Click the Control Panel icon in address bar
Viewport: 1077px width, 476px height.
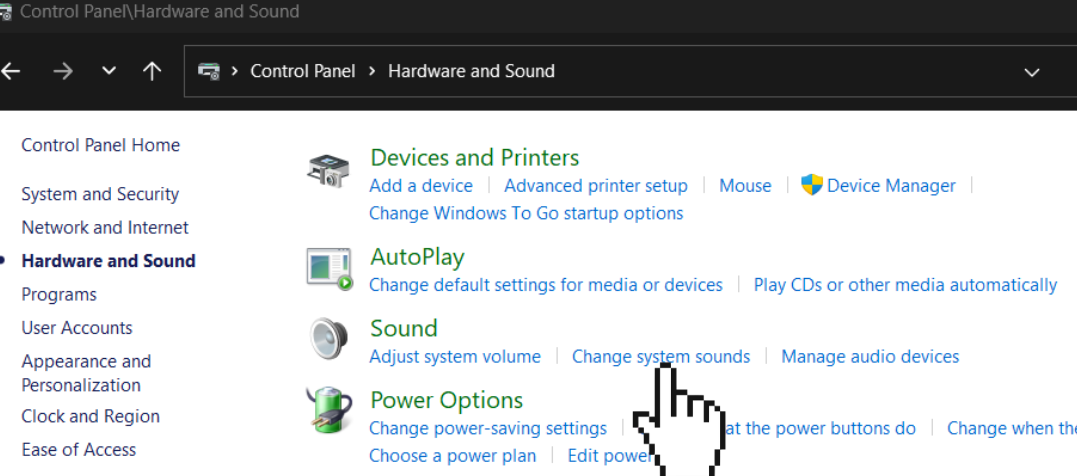click(x=209, y=71)
